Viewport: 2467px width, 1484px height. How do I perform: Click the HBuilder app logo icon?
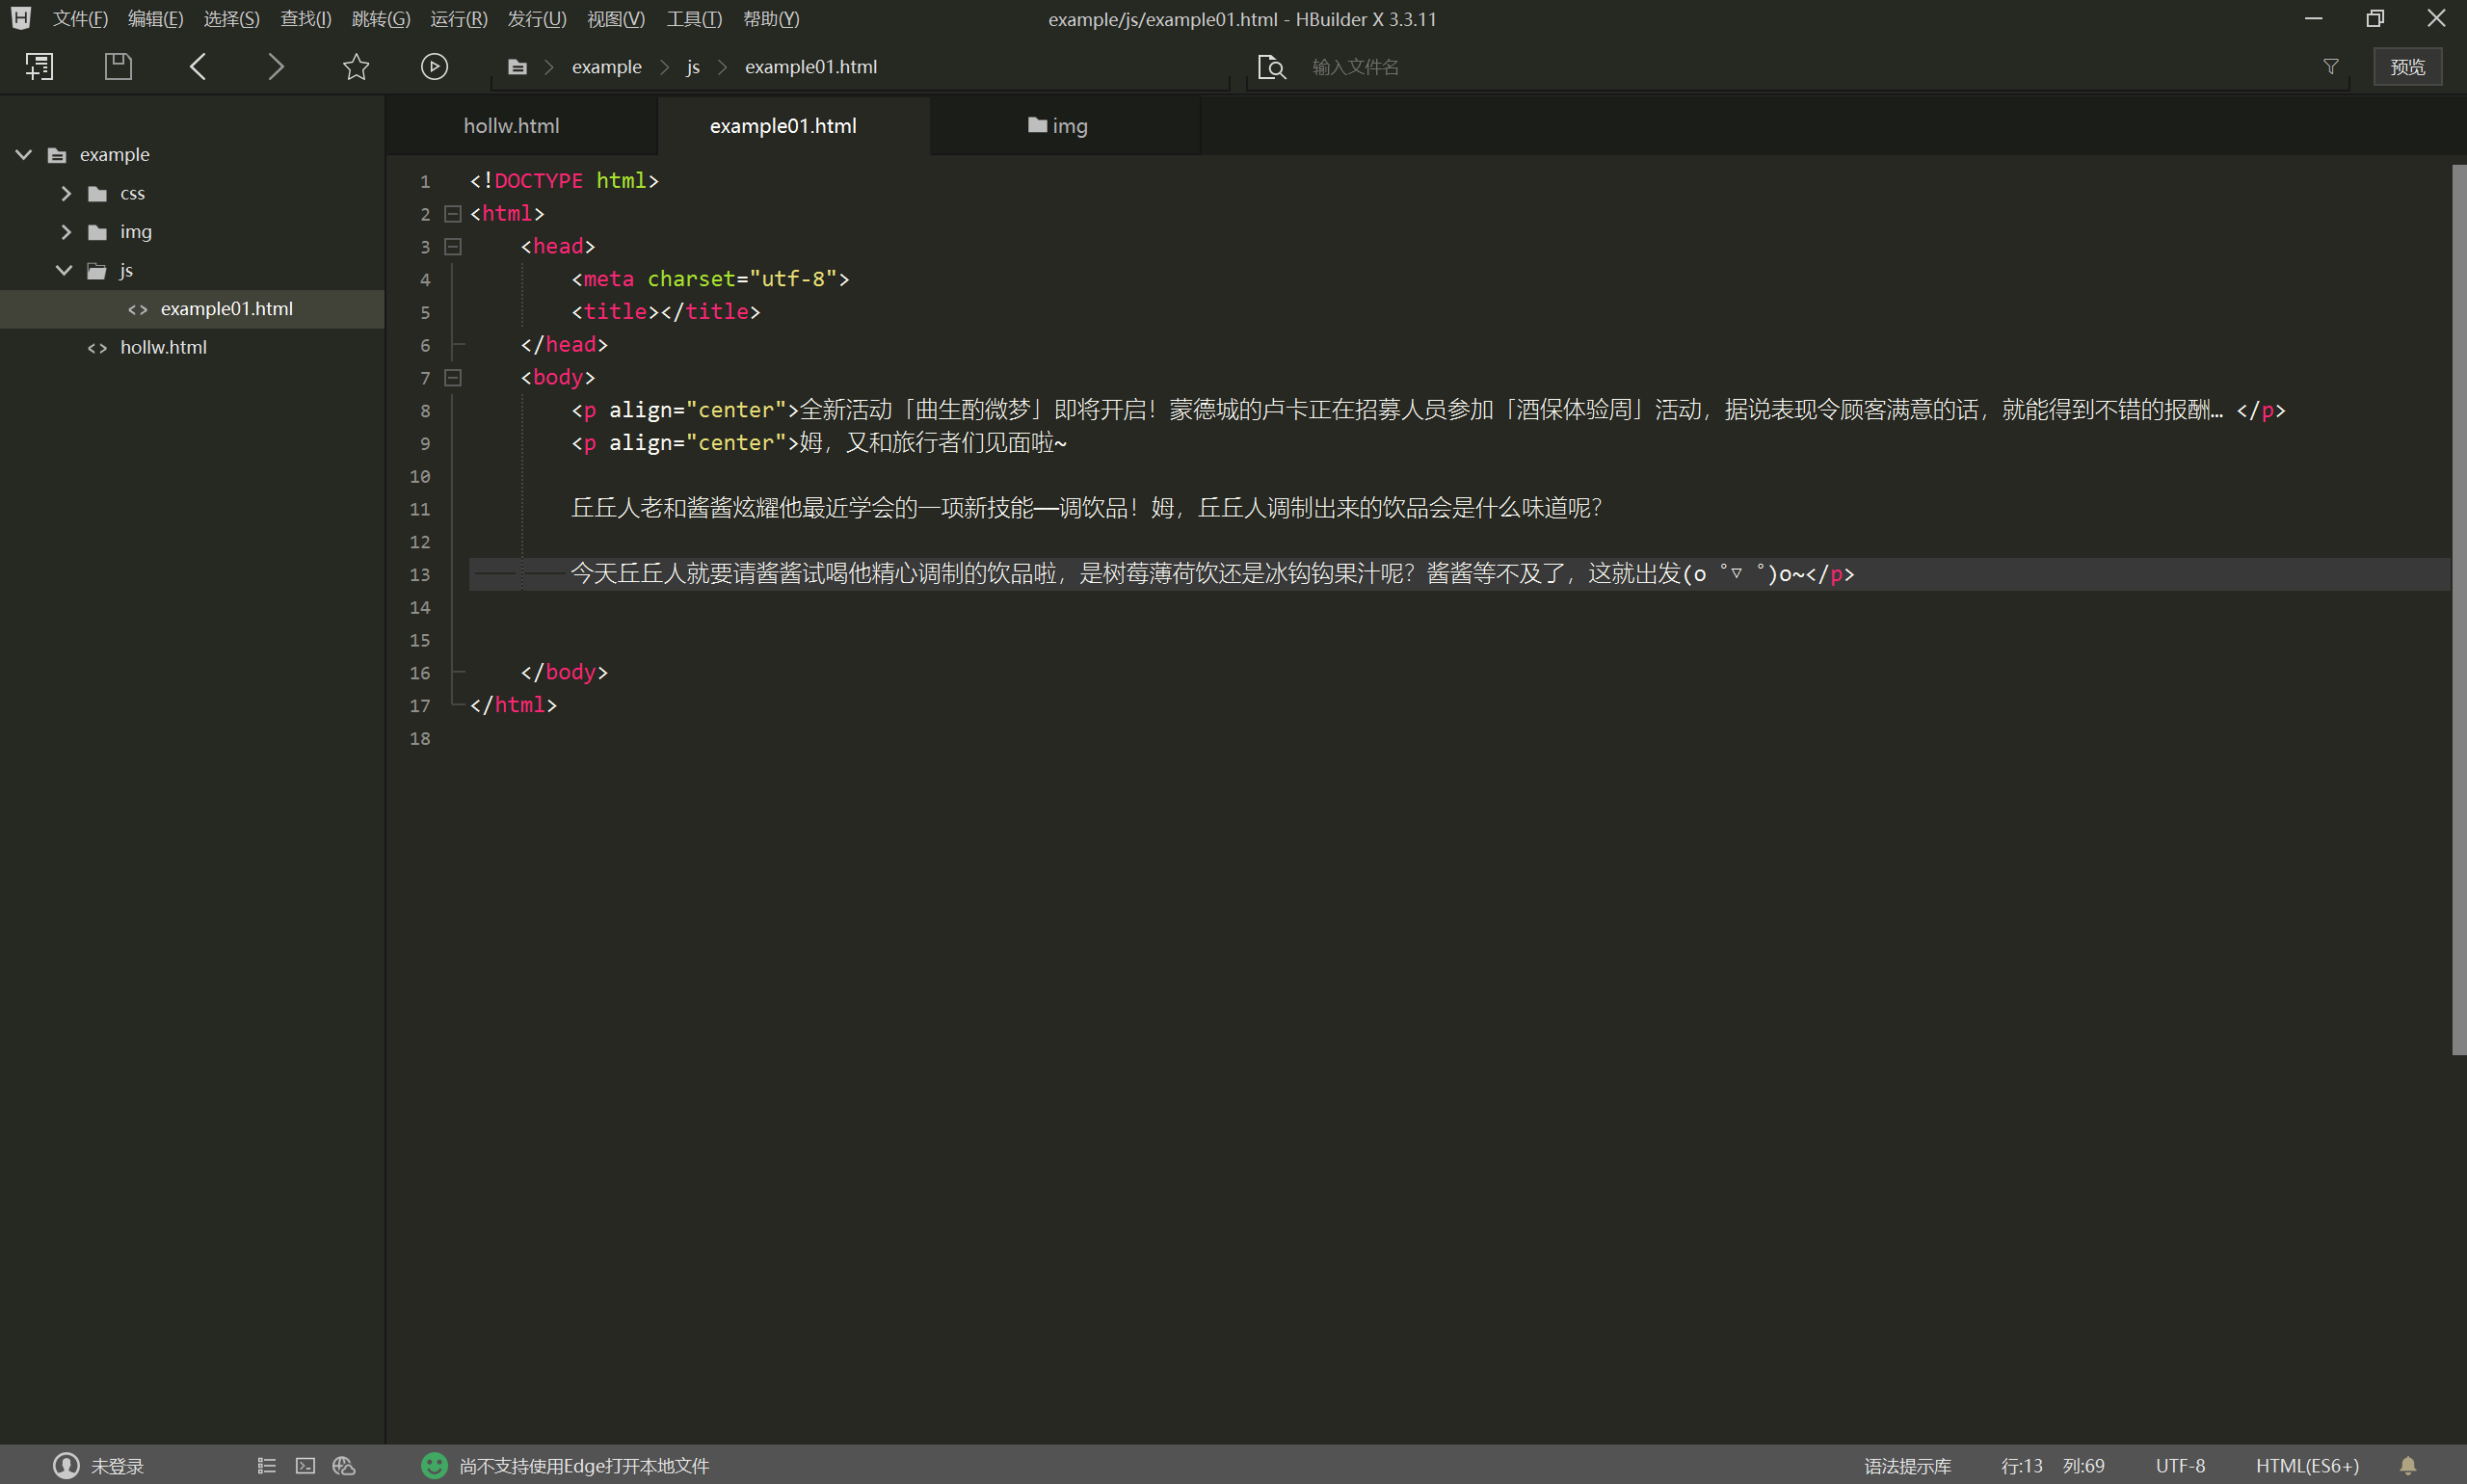[21, 18]
